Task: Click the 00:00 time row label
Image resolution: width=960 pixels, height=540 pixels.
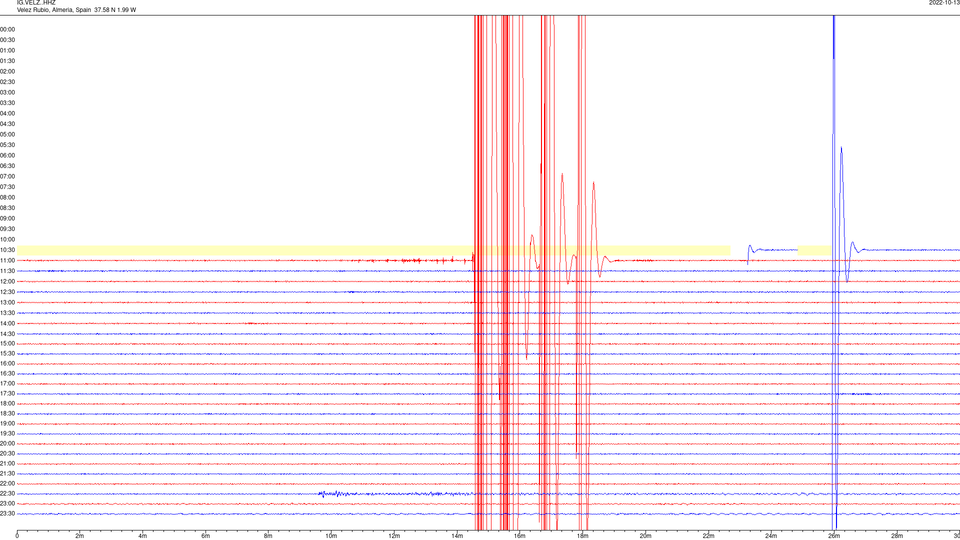Action: point(7,29)
